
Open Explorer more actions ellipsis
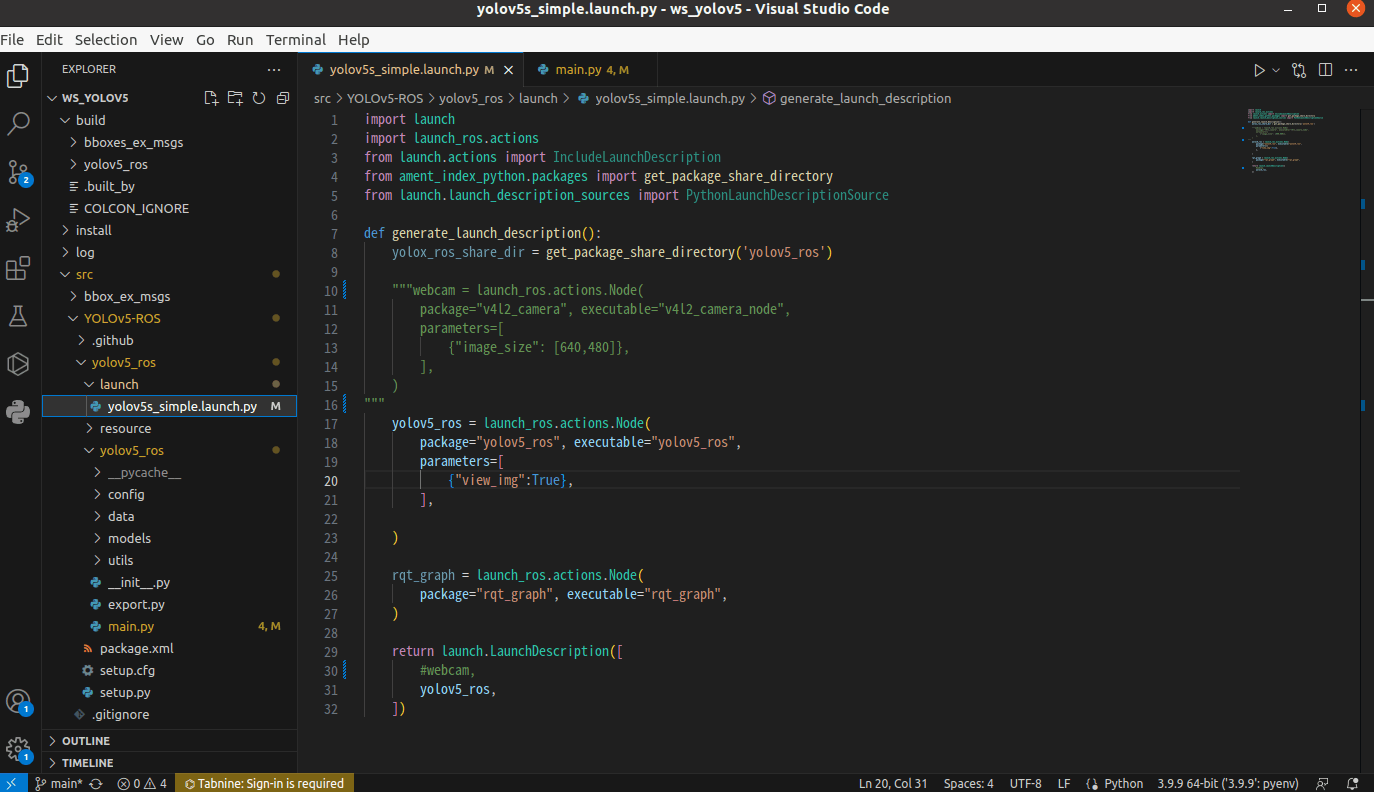[274, 70]
